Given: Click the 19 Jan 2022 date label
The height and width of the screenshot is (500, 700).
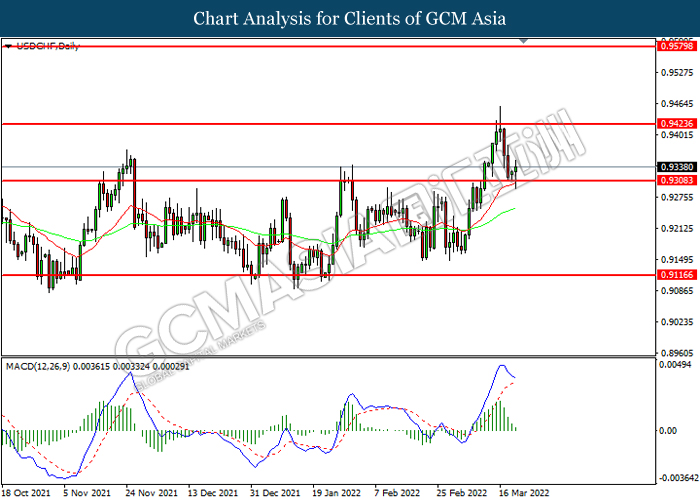Looking at the screenshot, I should [x=337, y=493].
